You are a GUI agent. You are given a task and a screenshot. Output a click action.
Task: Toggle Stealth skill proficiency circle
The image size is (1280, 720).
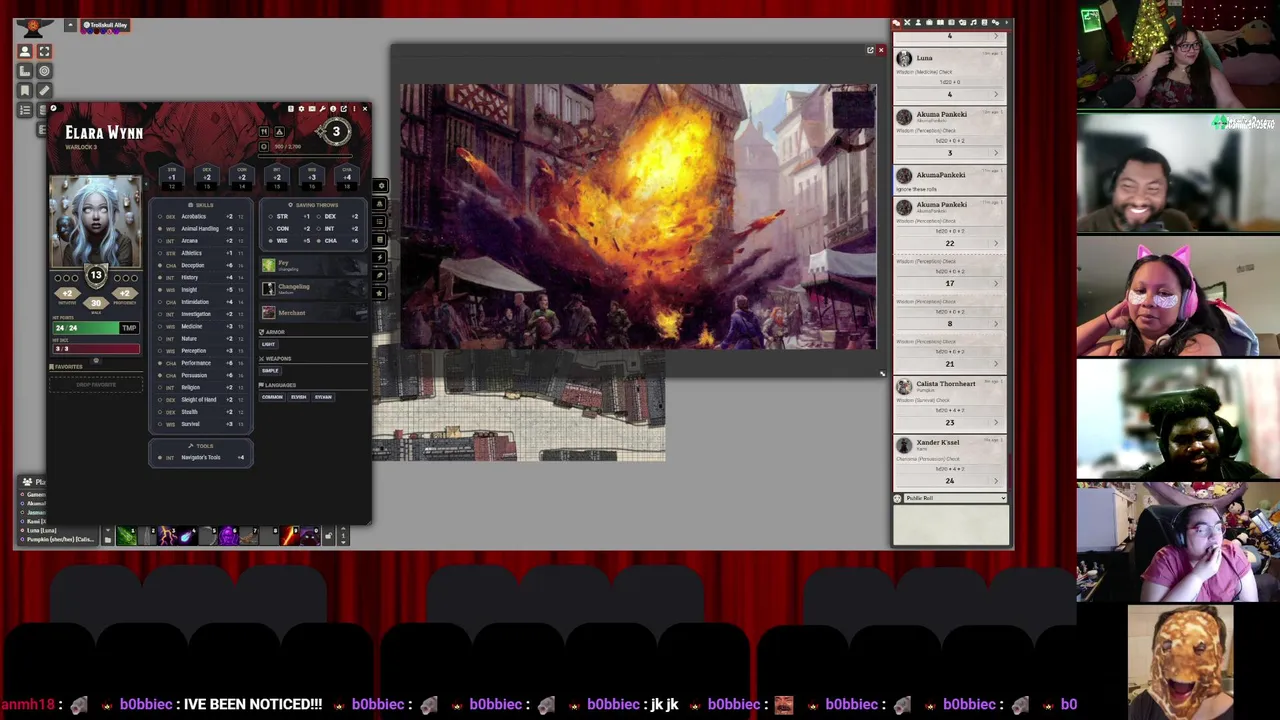[160, 412]
